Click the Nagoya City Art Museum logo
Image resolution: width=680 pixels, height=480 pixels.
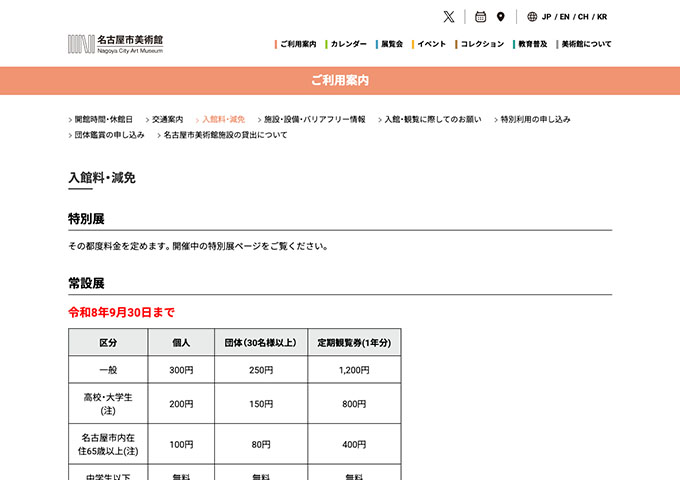point(115,44)
